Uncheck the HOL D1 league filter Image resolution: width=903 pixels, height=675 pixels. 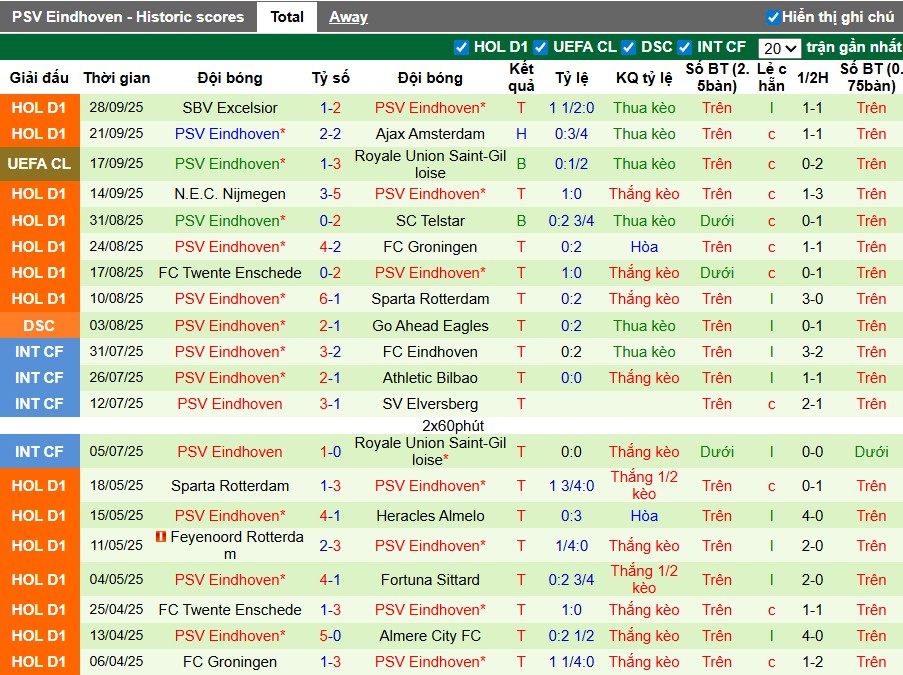coord(461,47)
